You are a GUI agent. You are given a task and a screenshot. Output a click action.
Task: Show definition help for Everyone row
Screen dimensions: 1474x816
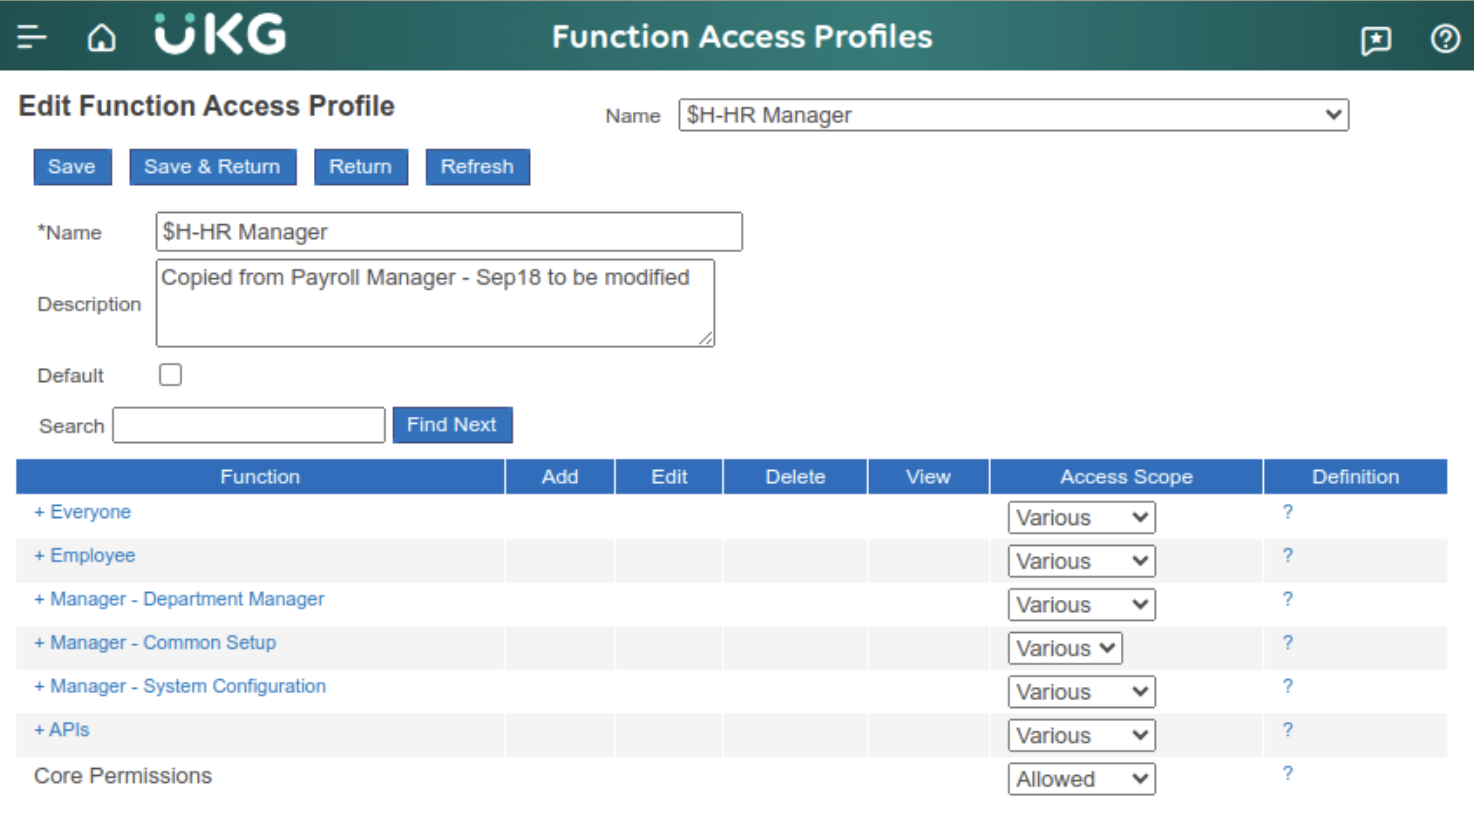(x=1288, y=512)
